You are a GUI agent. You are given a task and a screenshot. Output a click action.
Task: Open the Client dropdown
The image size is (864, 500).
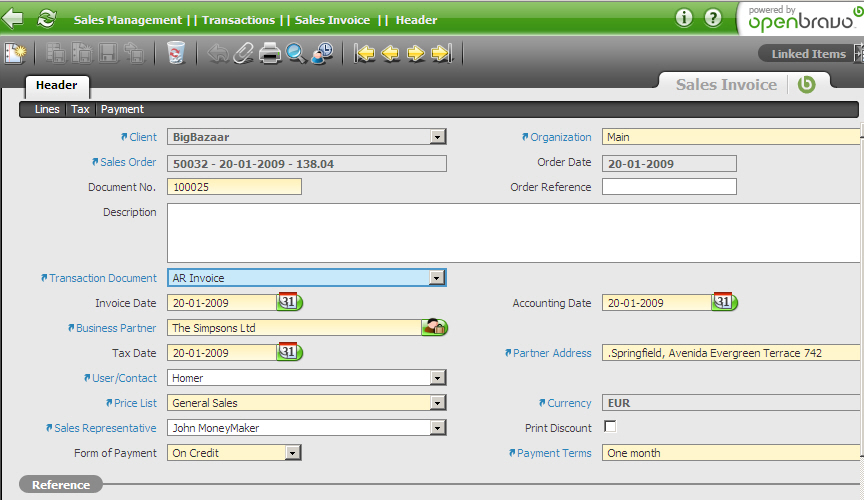tap(438, 137)
